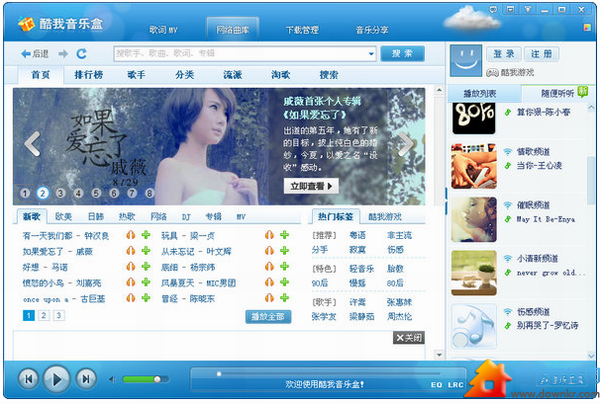Add 愤怒的小鸟 with green plus icon
The width and height of the screenshot is (600, 404).
pyautogui.click(x=146, y=282)
